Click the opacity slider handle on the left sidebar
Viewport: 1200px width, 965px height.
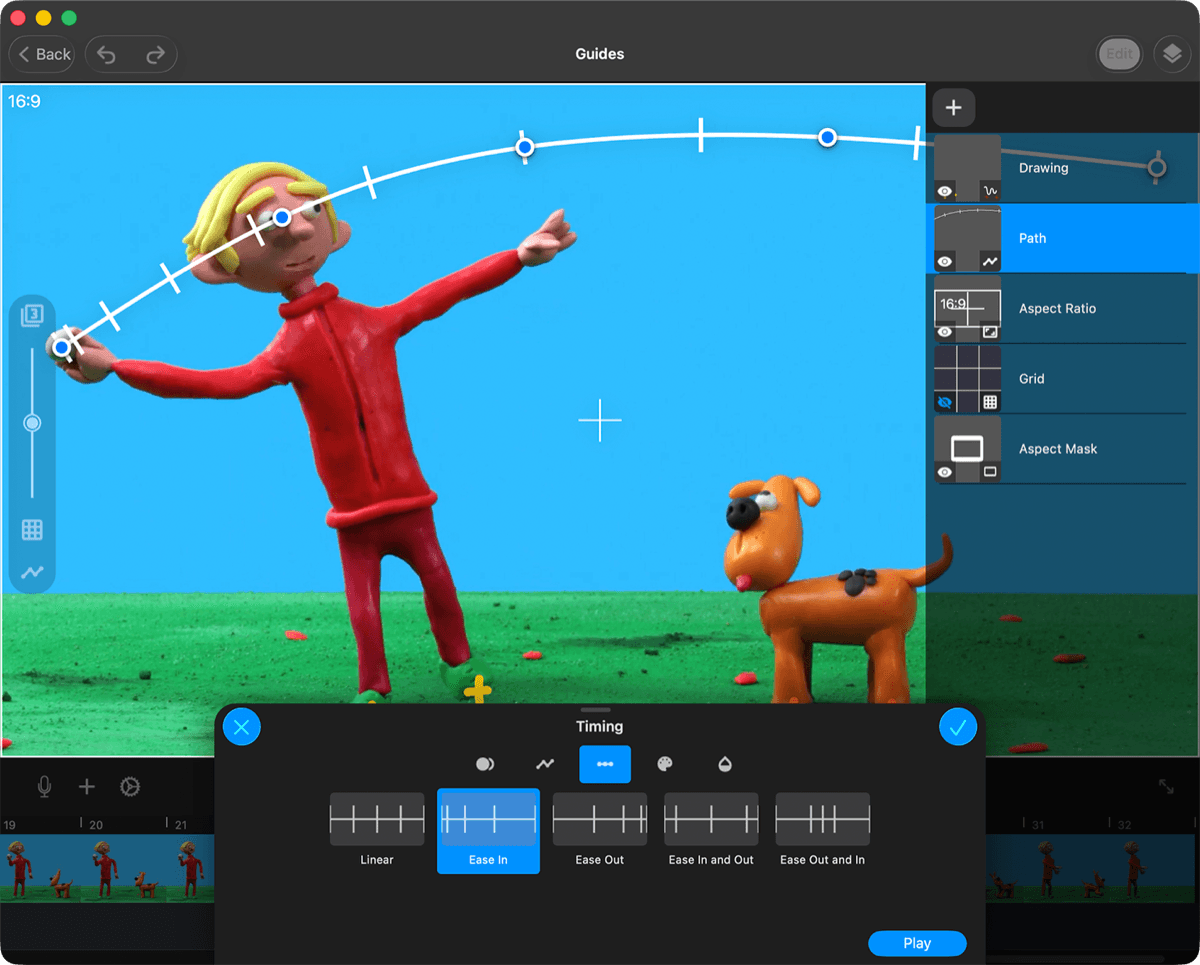(x=32, y=423)
